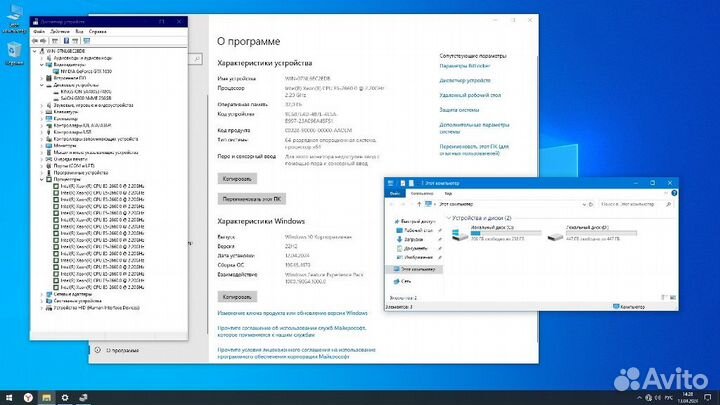Viewport: 720px width, 405px height.
Task: Open the Explorer address bar history dropdown
Action: (584, 204)
